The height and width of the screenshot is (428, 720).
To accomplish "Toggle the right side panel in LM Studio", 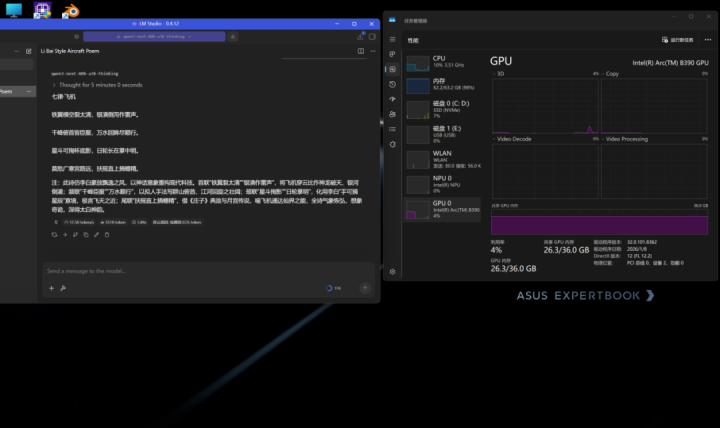I will point(360,50).
